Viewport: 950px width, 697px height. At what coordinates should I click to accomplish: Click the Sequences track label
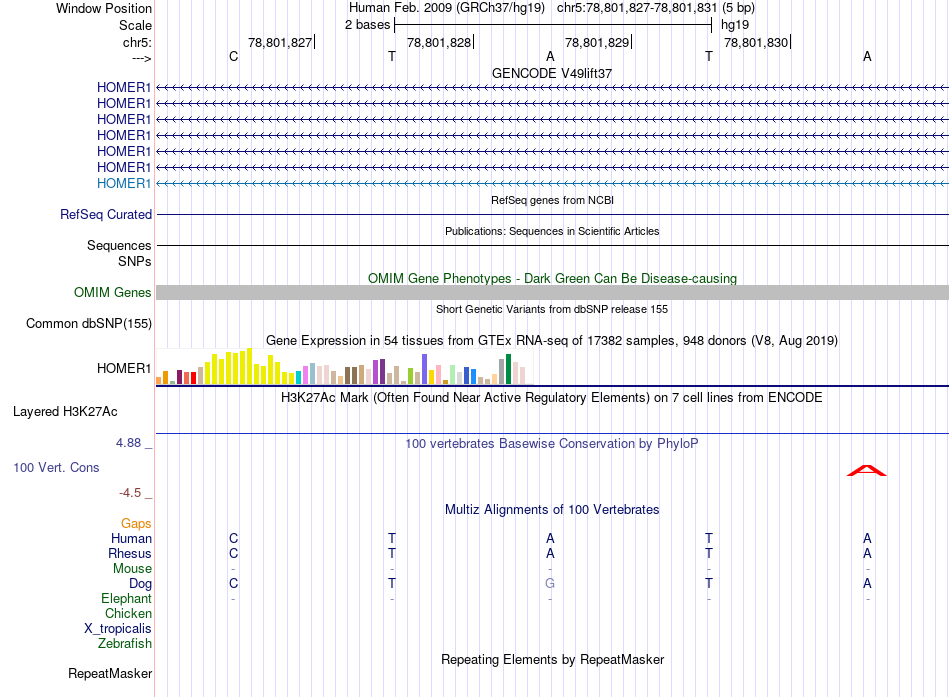click(119, 245)
